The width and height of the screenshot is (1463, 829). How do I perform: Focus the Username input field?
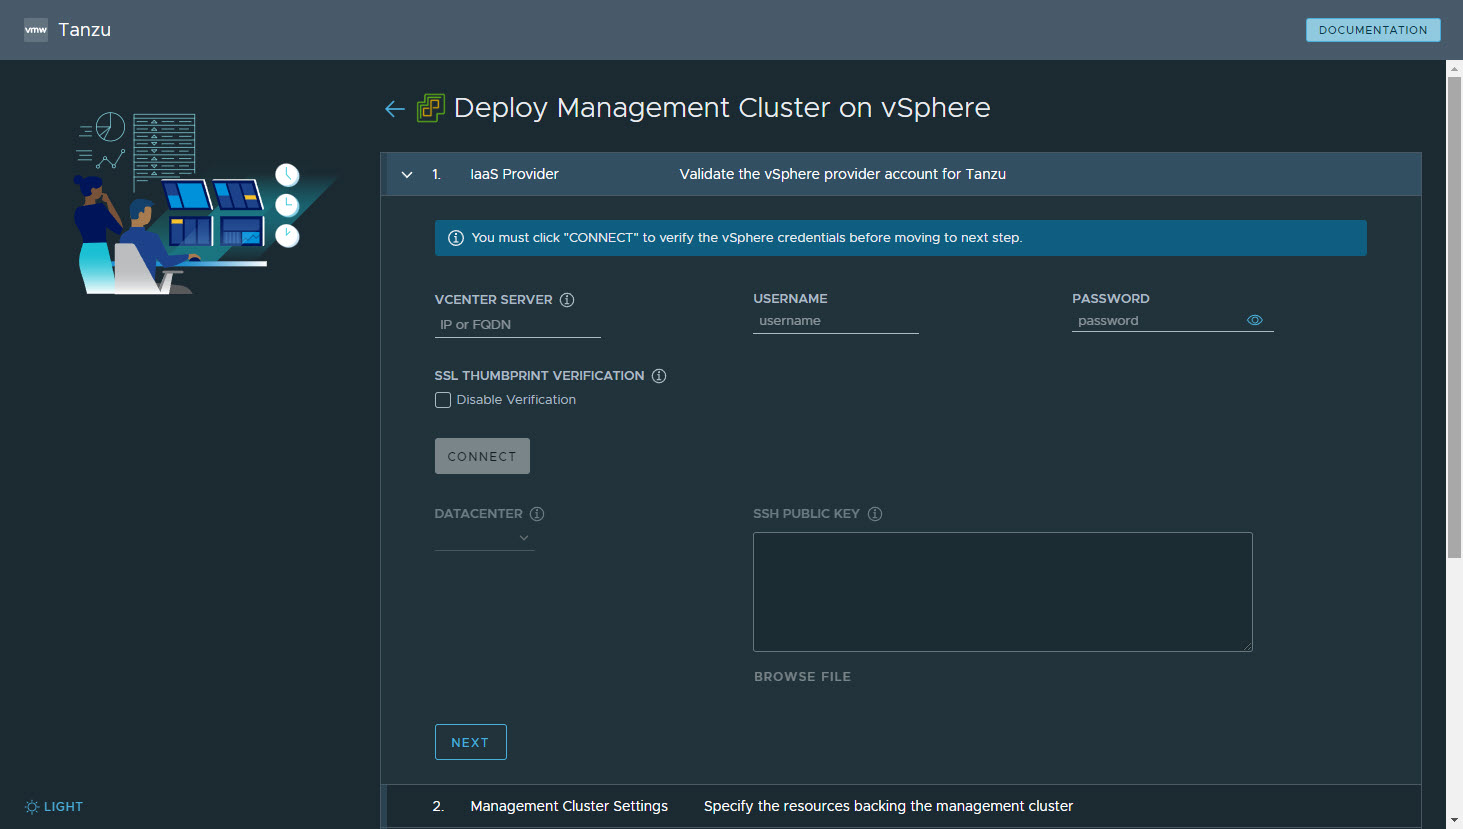[836, 321]
